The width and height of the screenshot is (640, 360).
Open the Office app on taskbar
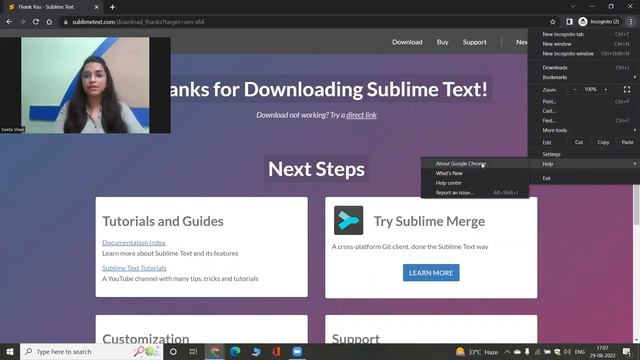pos(277,351)
